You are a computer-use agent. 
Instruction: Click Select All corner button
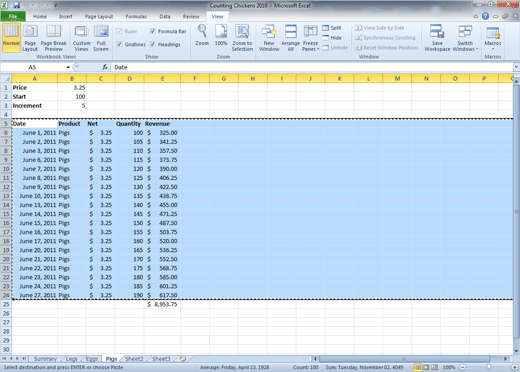(x=6, y=79)
